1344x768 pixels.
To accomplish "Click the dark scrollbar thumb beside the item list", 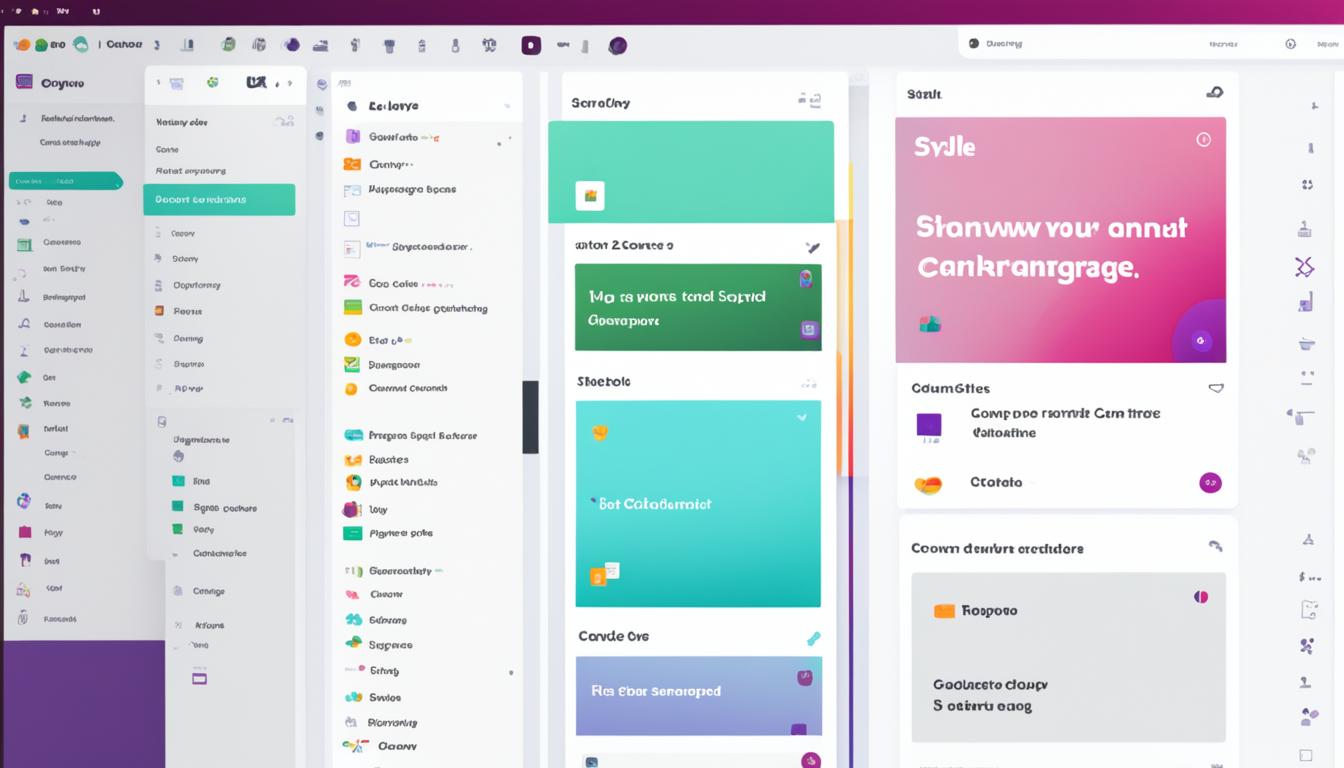I will pyautogui.click(x=530, y=417).
